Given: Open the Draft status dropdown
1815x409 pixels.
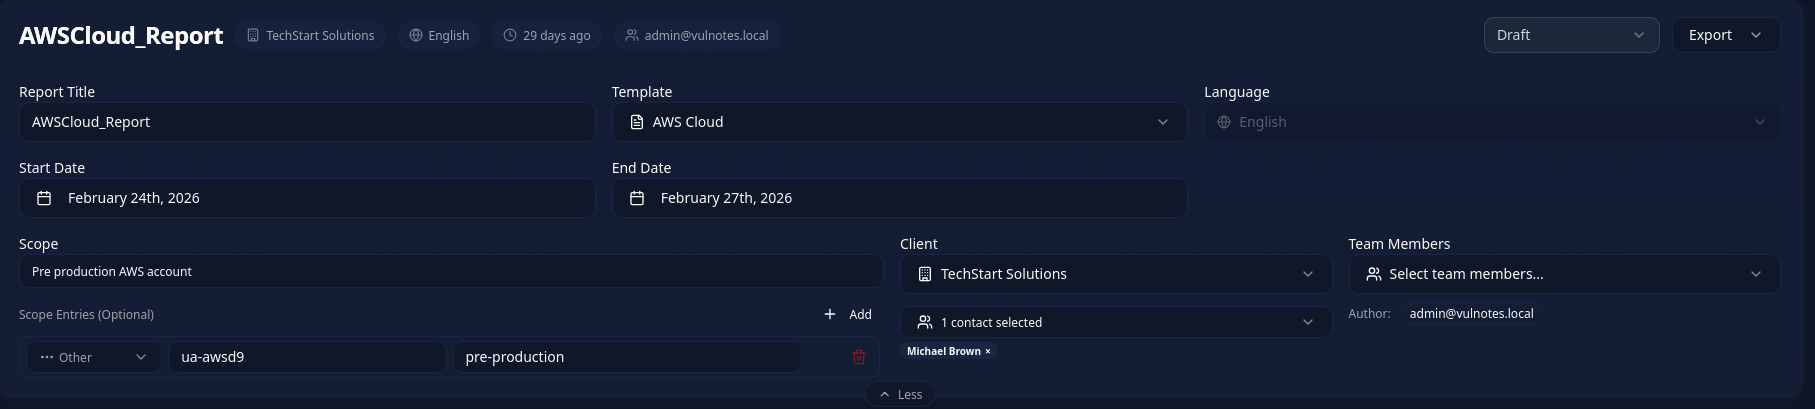Looking at the screenshot, I should [x=1571, y=35].
